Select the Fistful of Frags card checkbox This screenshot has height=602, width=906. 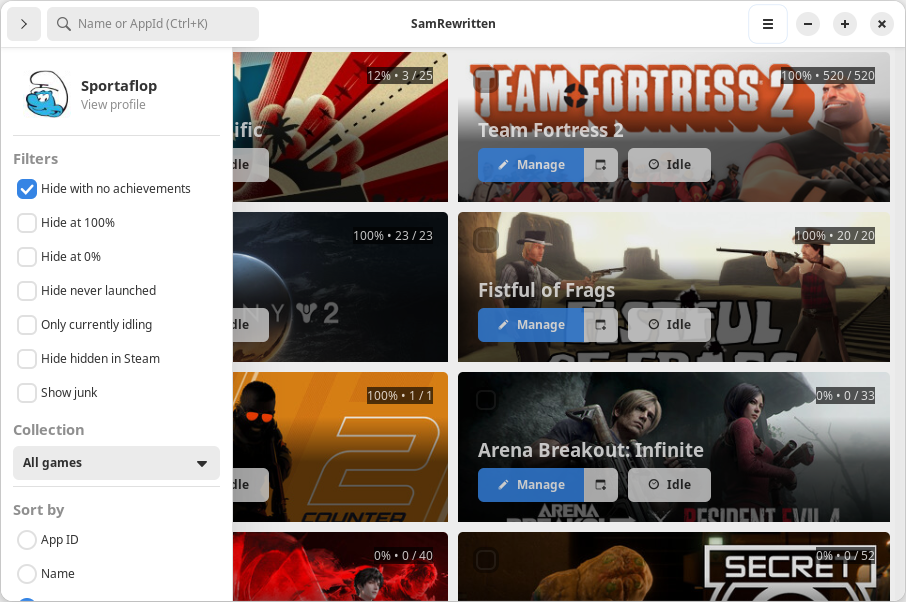tap(486, 240)
